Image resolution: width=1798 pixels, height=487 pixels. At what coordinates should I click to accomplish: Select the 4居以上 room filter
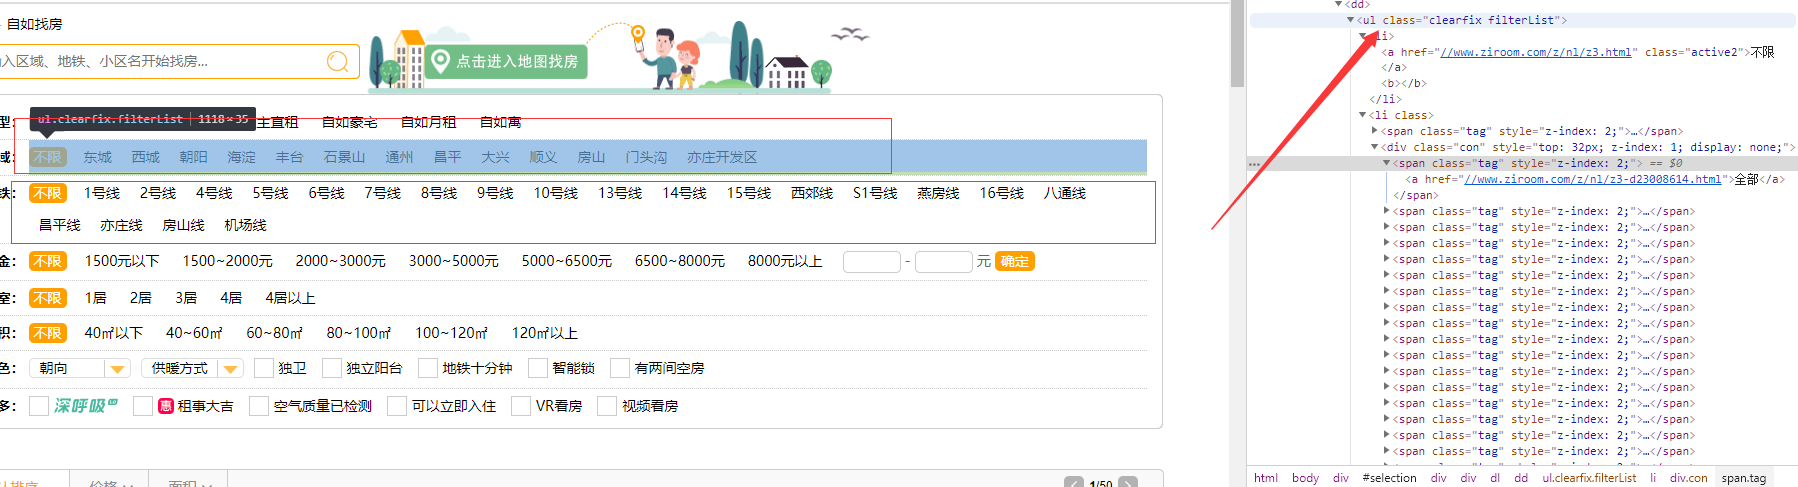point(290,298)
